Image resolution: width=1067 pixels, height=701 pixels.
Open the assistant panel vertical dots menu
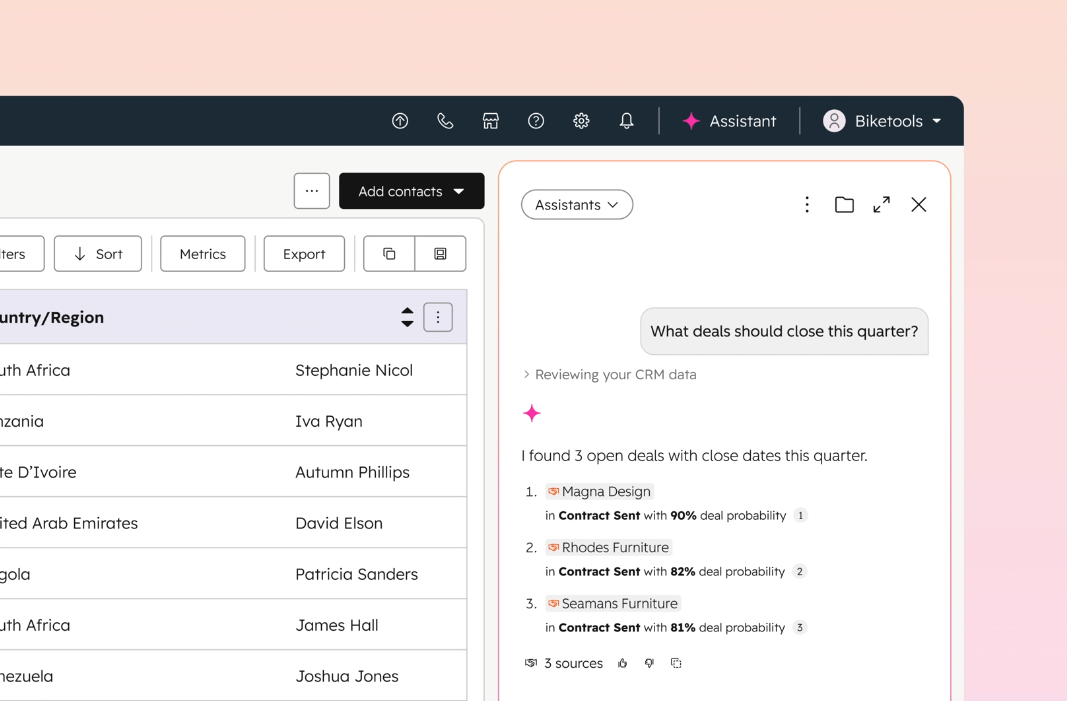(807, 205)
